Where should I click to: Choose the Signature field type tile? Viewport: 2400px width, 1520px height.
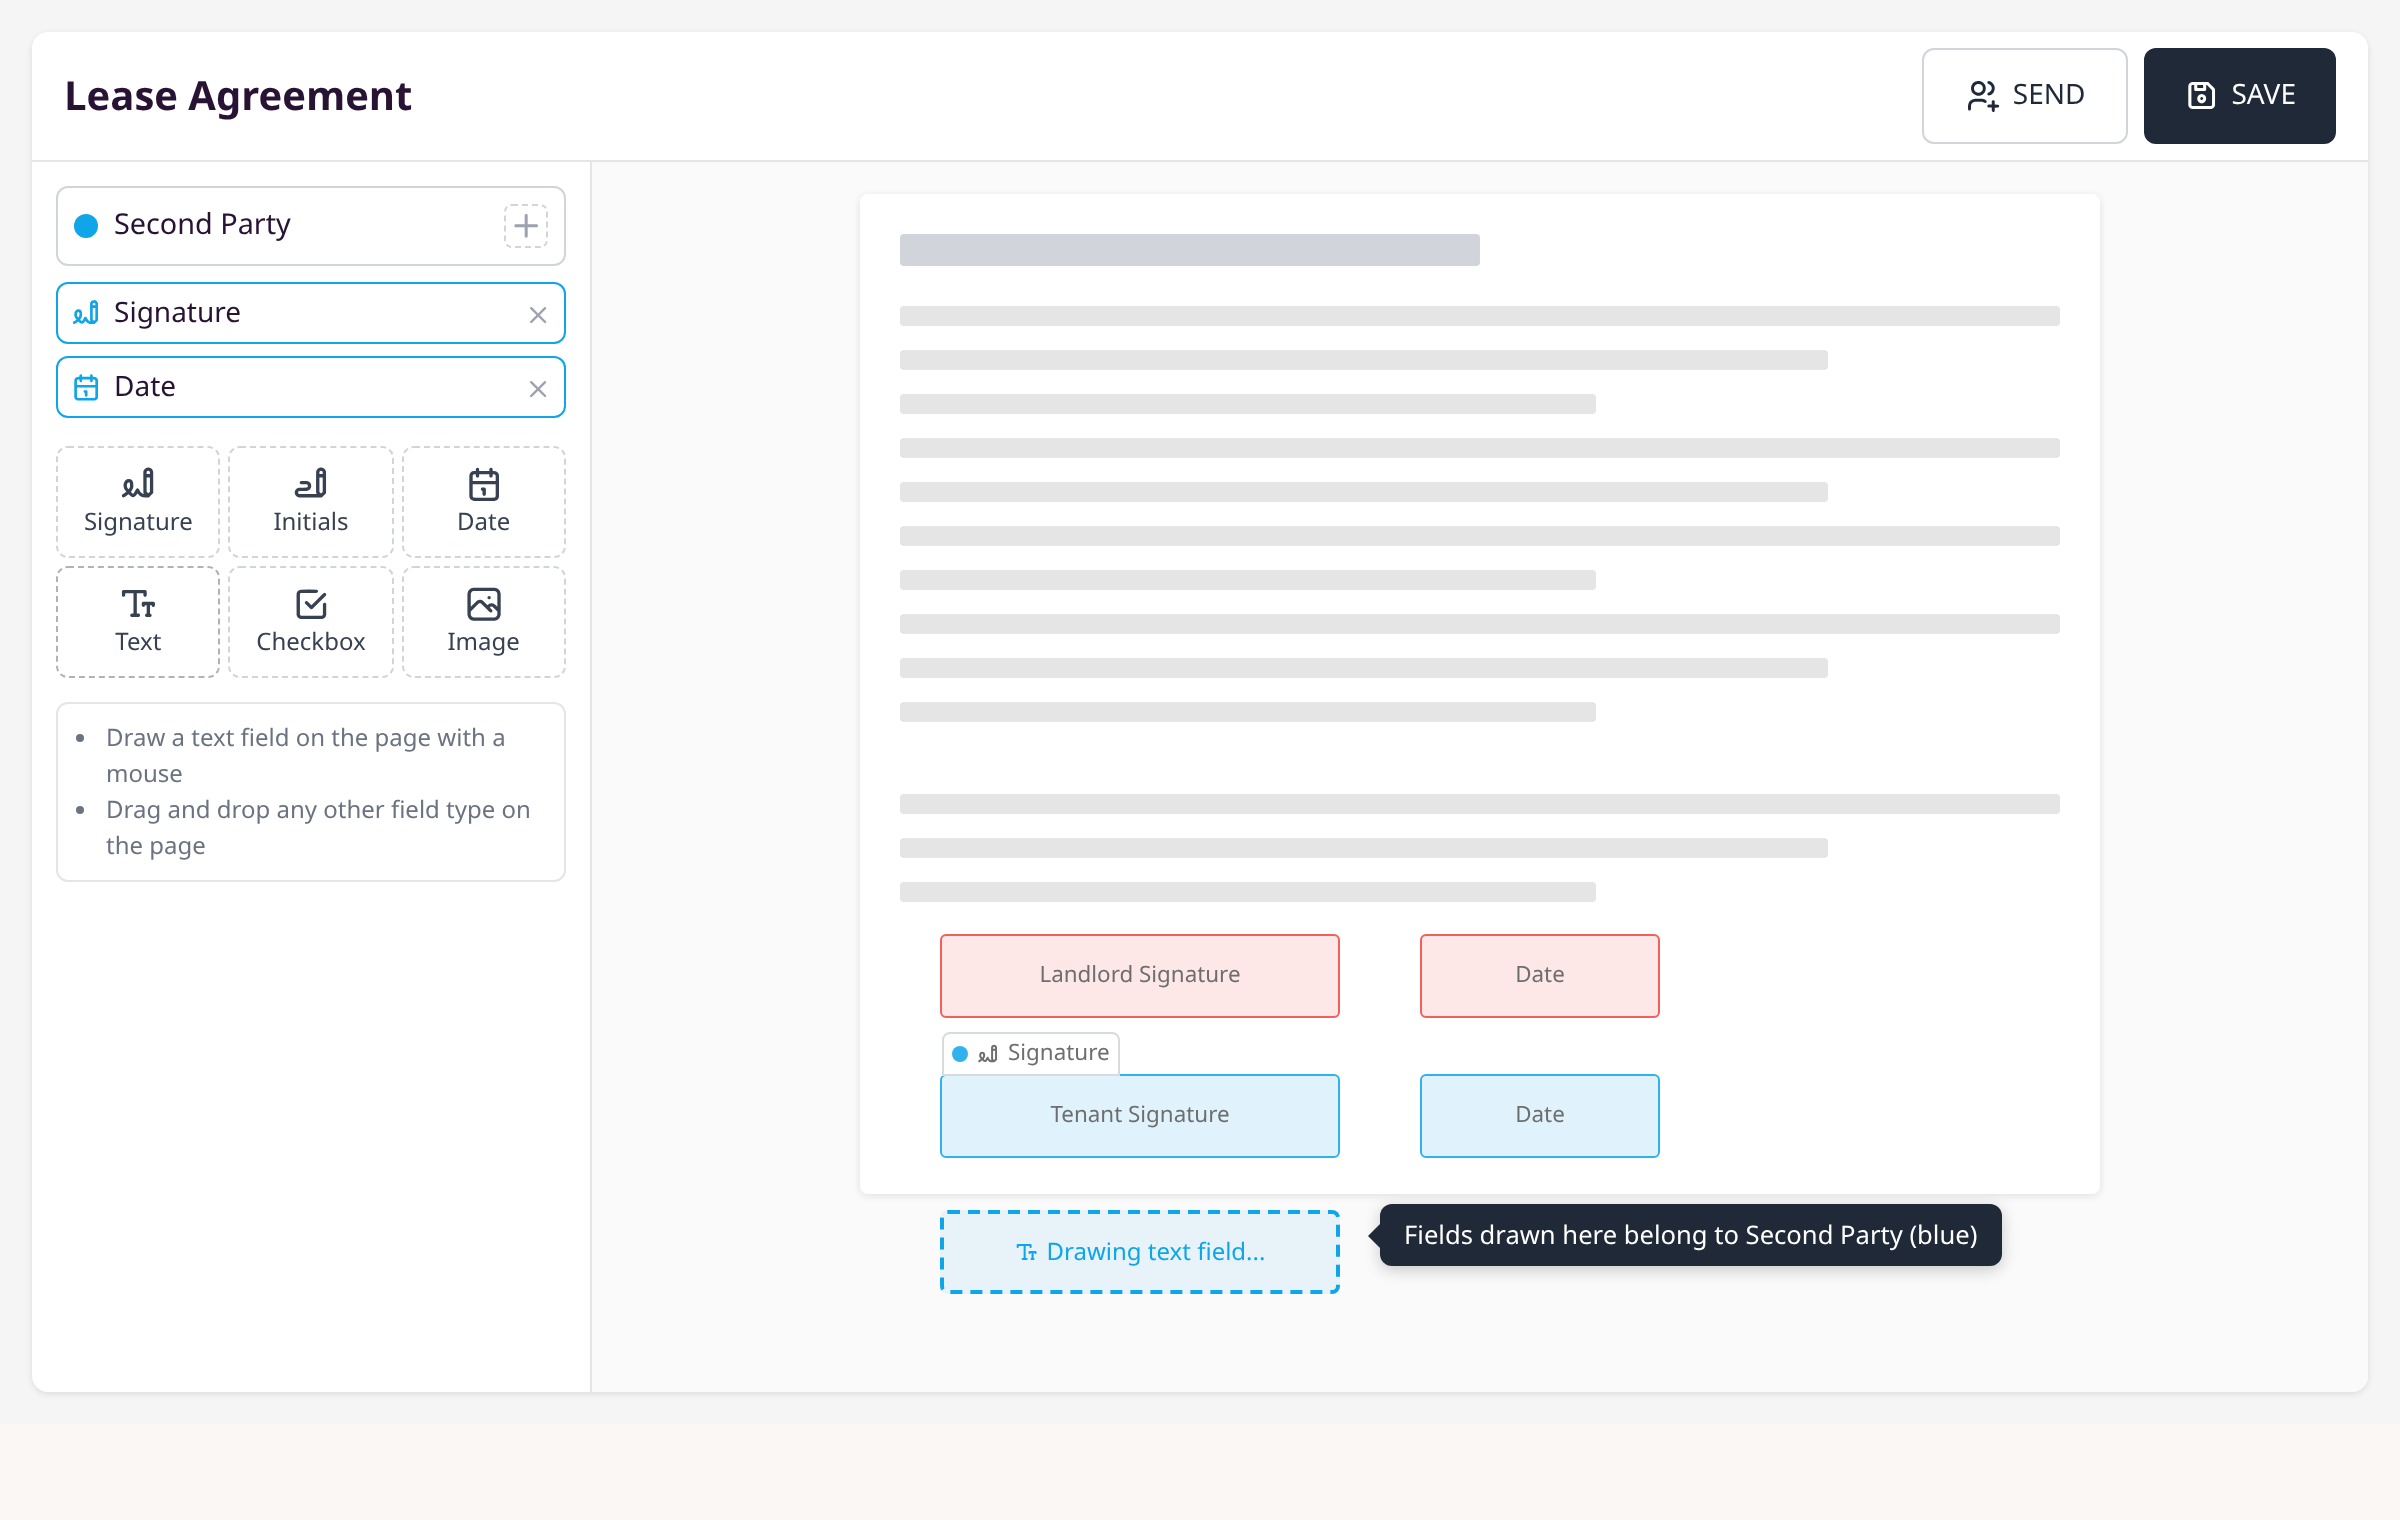(x=138, y=502)
